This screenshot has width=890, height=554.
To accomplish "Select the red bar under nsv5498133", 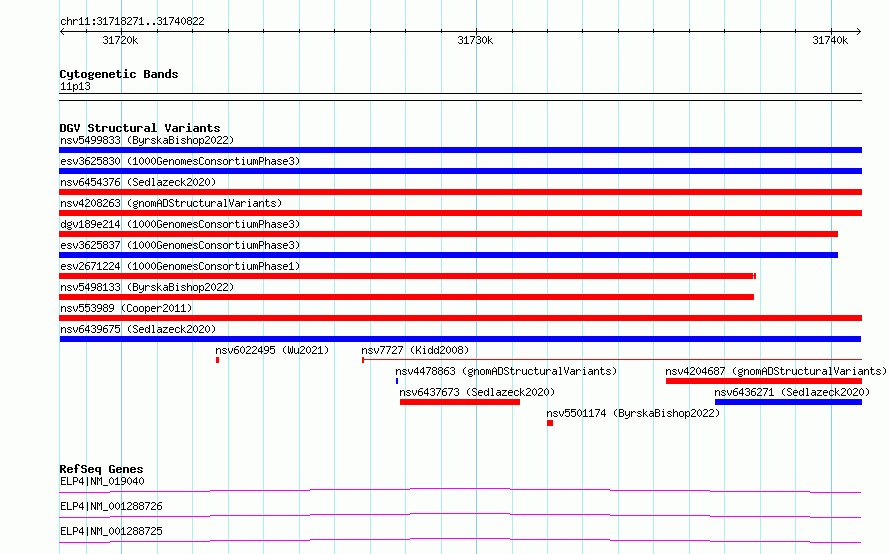I will 406,297.
